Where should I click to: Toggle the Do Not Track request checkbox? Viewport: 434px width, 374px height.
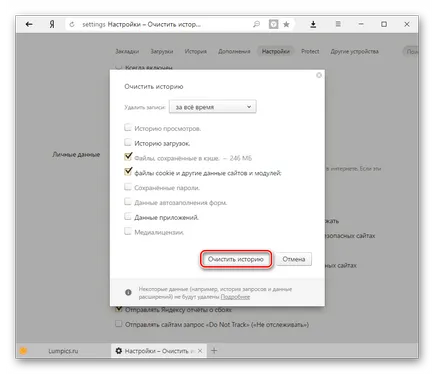coord(118,324)
